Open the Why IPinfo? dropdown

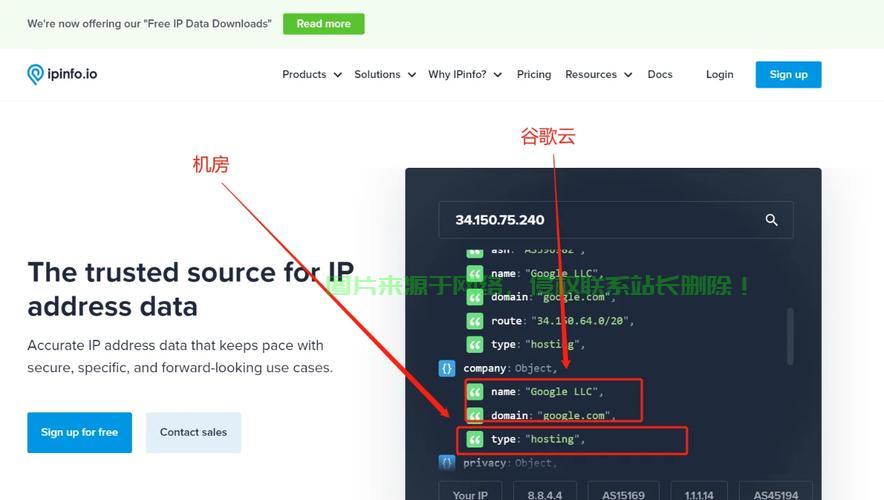465,74
